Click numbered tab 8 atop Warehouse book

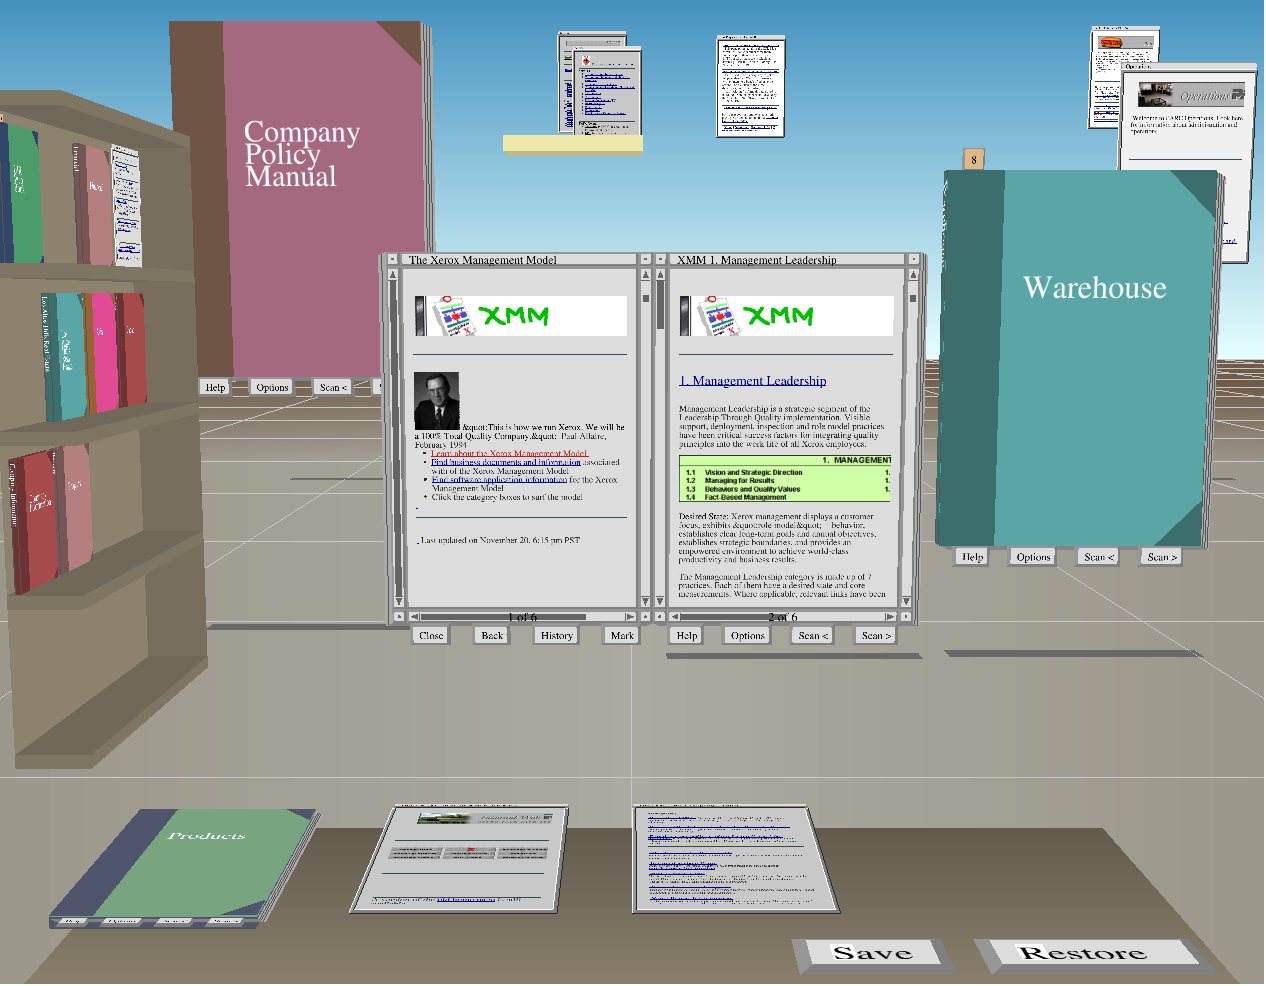click(973, 159)
